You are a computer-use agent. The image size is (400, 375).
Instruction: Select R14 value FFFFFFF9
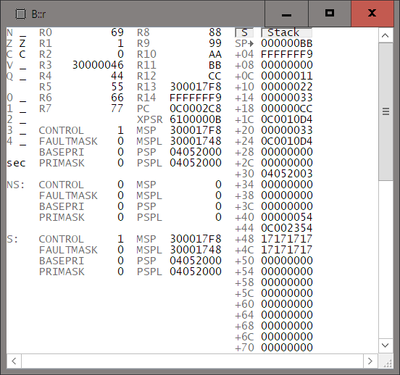pos(196,98)
